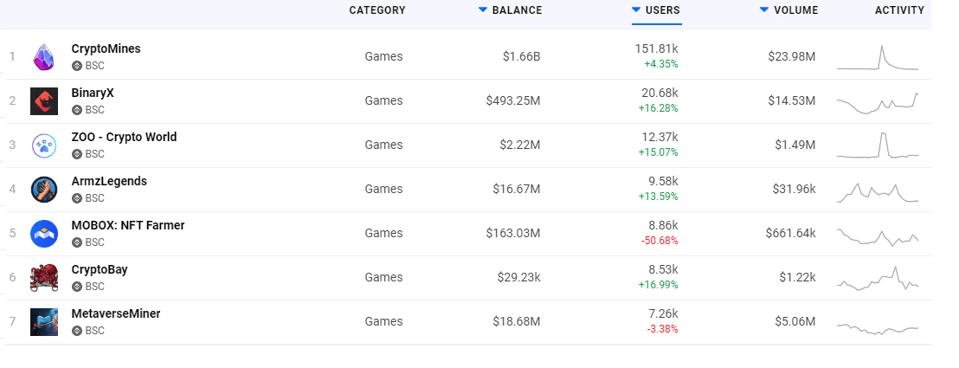Click the Games category for ArmzLegends
Screen dimensions: 959x368
point(383,189)
